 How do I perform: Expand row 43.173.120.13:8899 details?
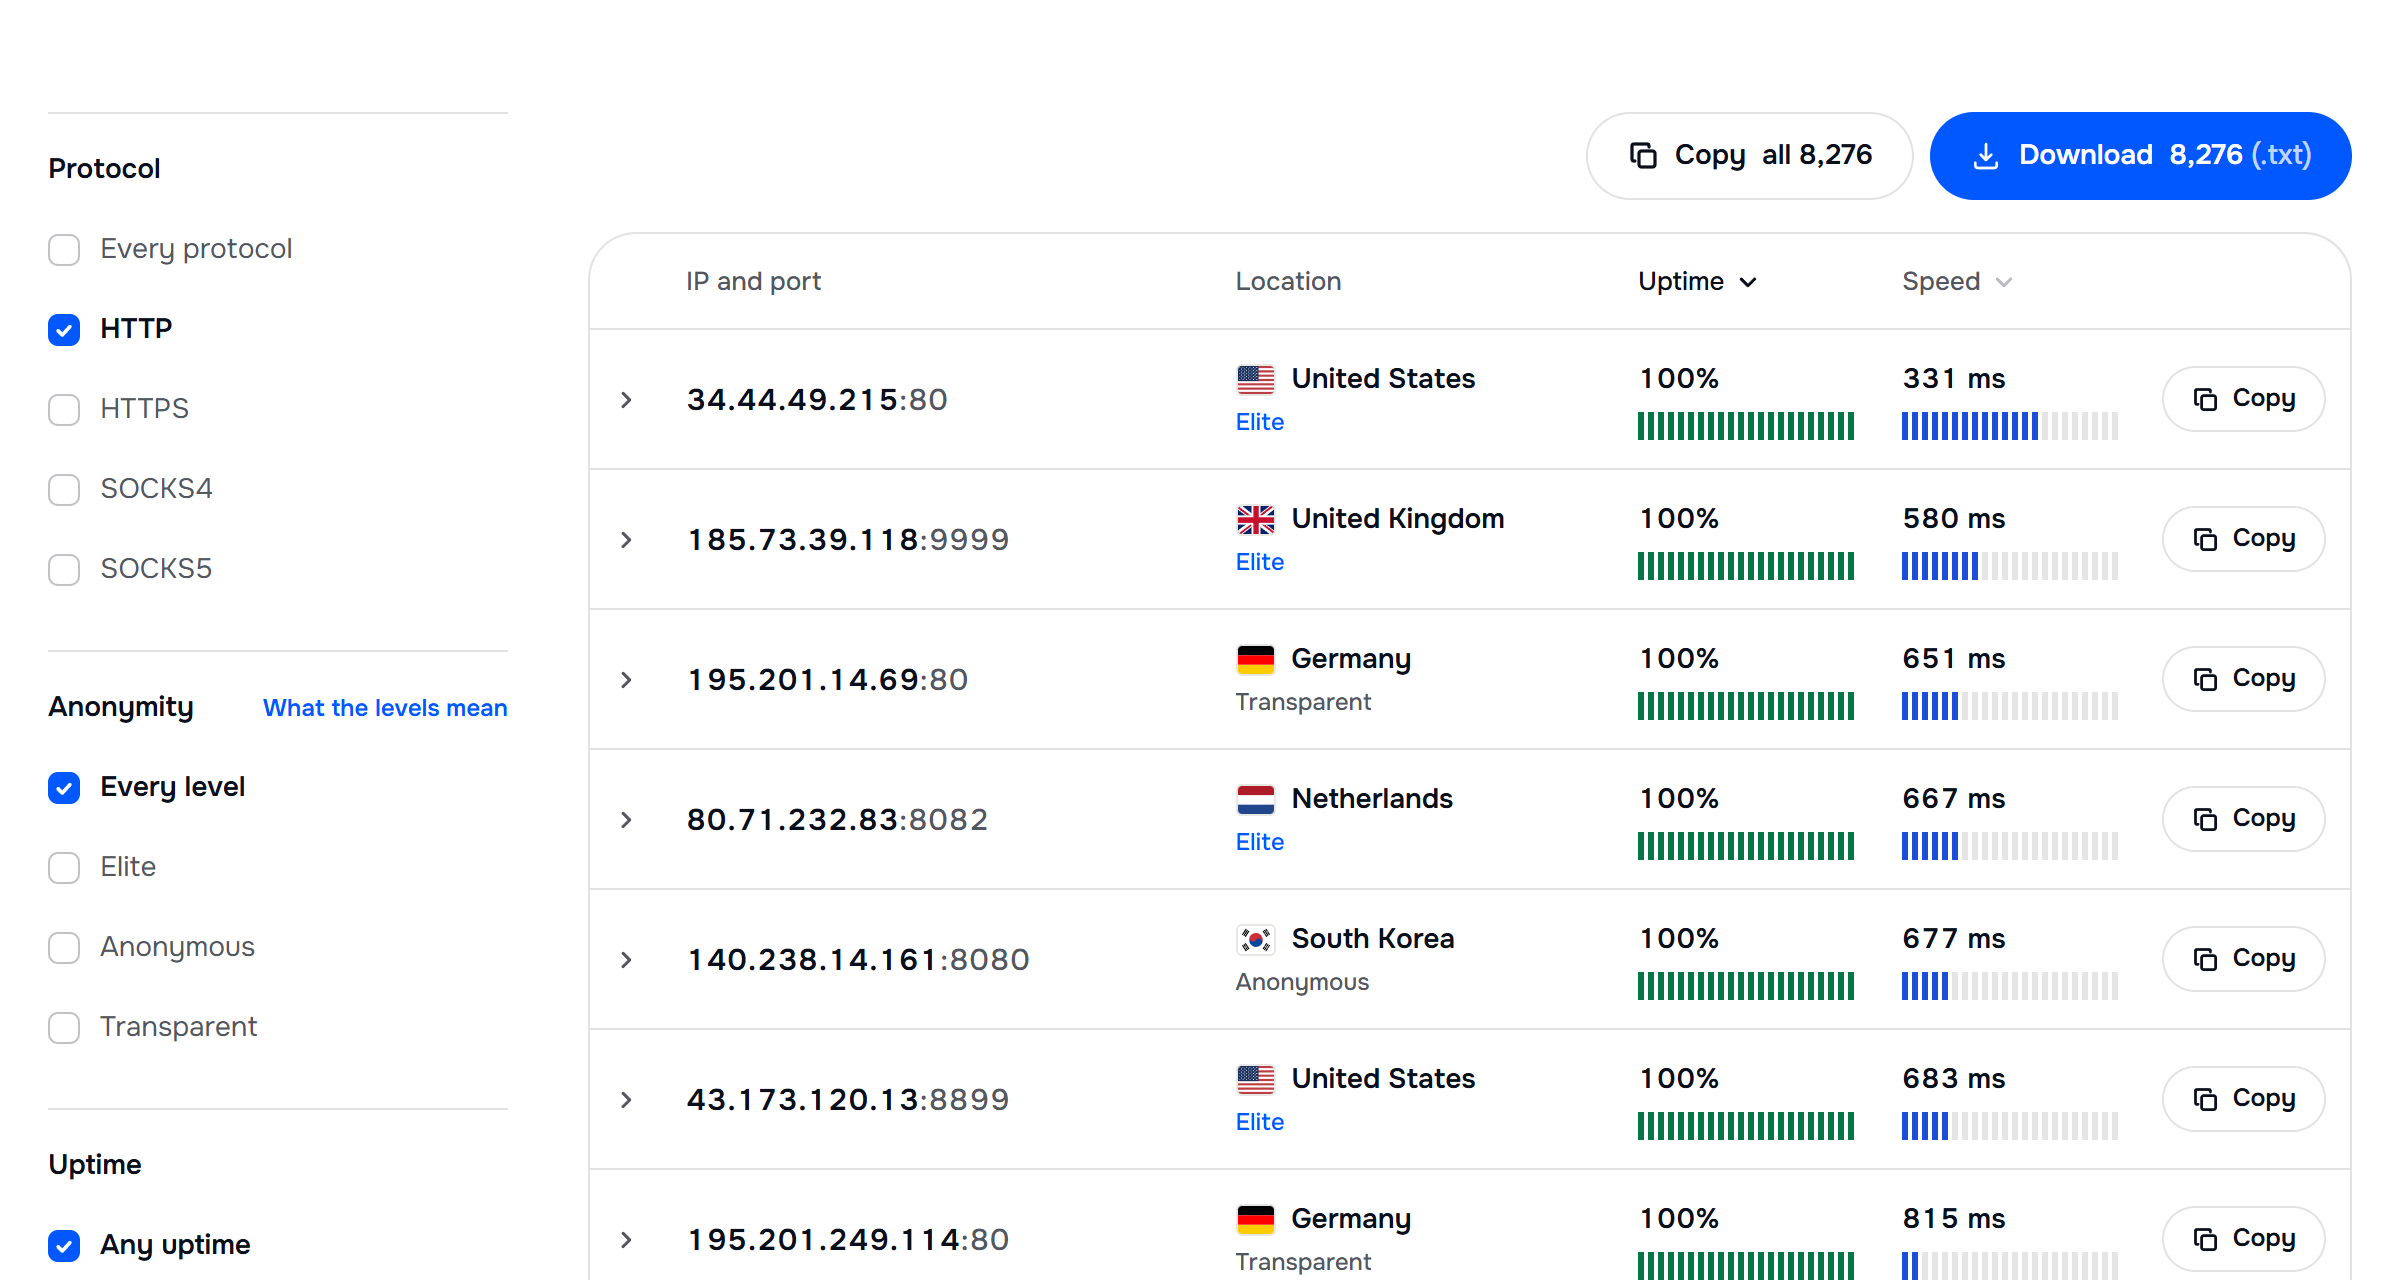point(626,1100)
